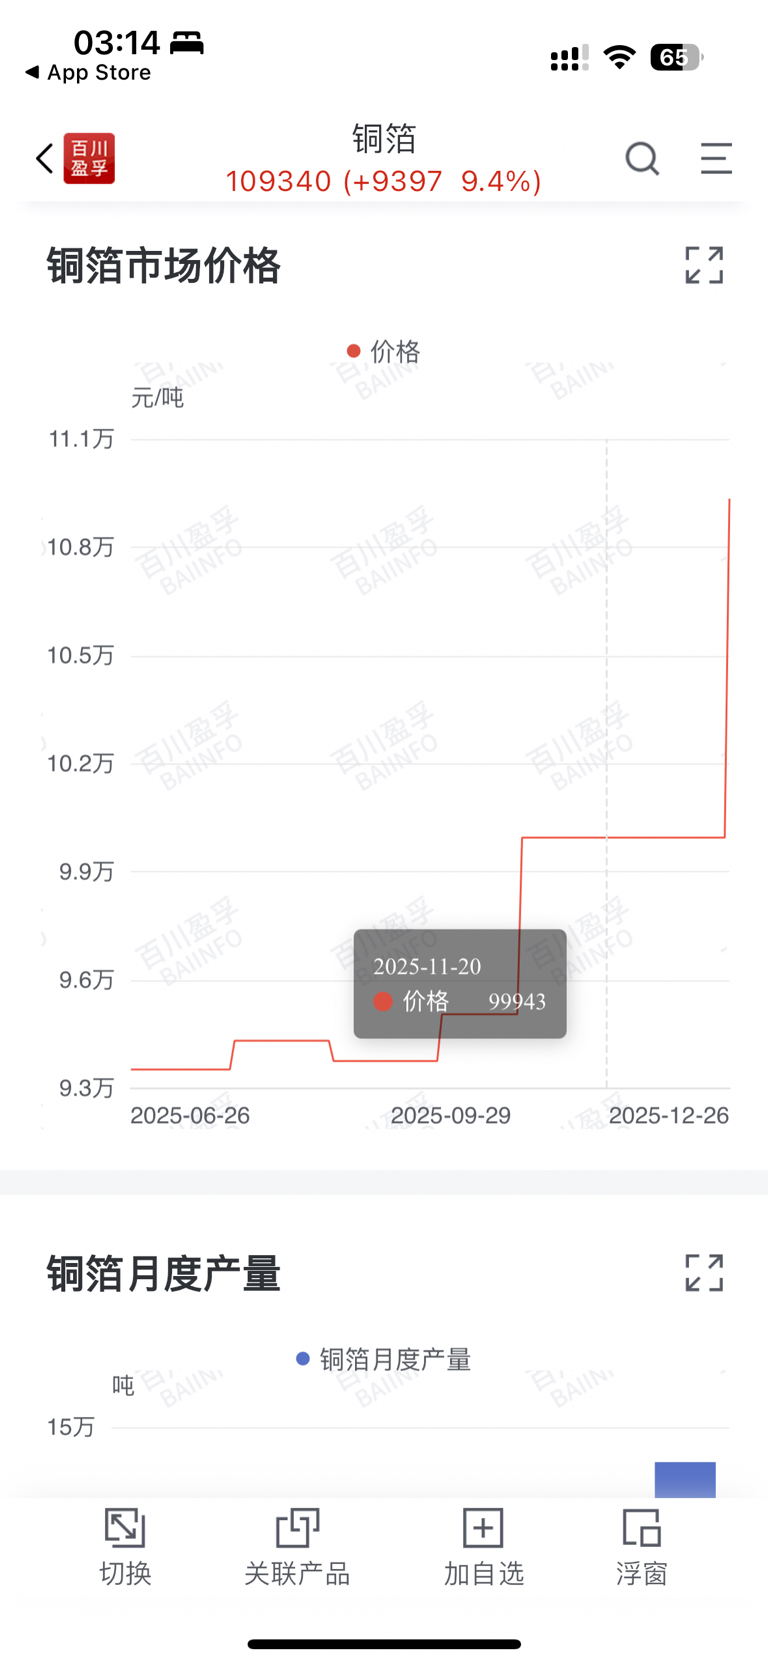Tap the 2025-11-20 price tooltip
Image resolution: width=769 pixels, height=1665 pixels.
(460, 984)
